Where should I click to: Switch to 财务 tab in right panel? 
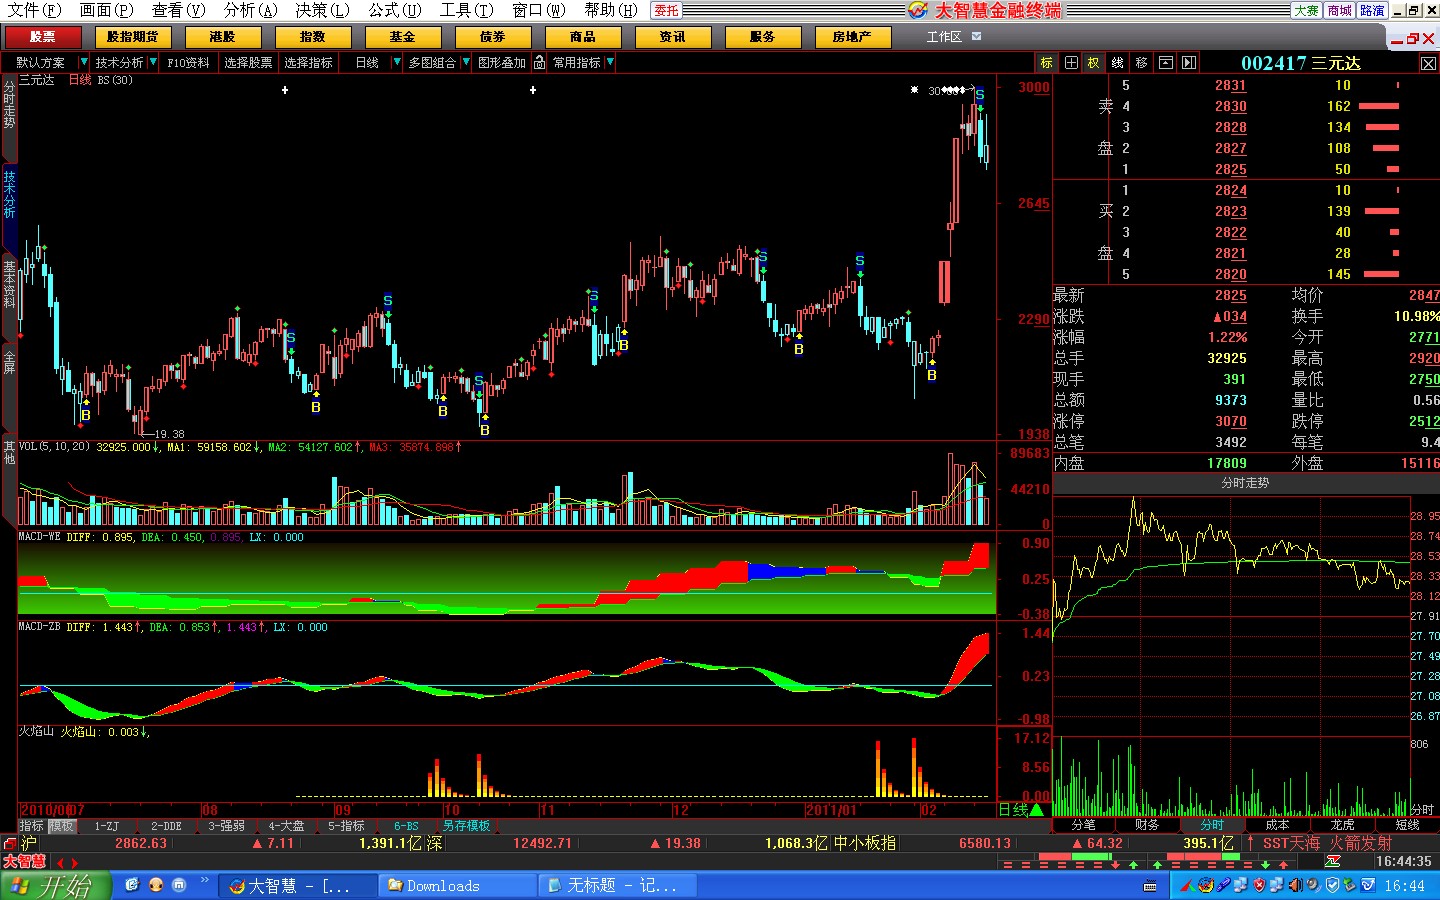[1148, 825]
